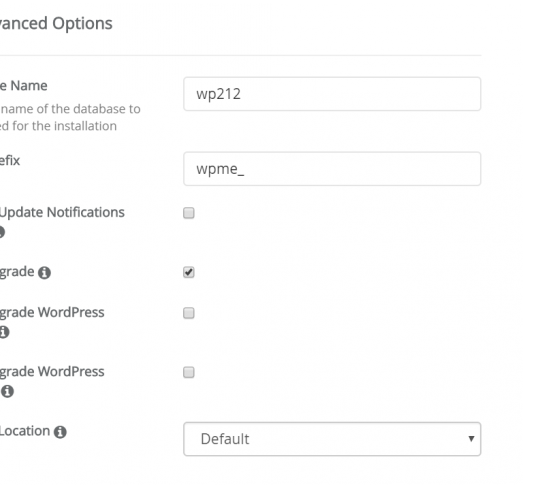Click the 'Location' label text

(x=25, y=431)
